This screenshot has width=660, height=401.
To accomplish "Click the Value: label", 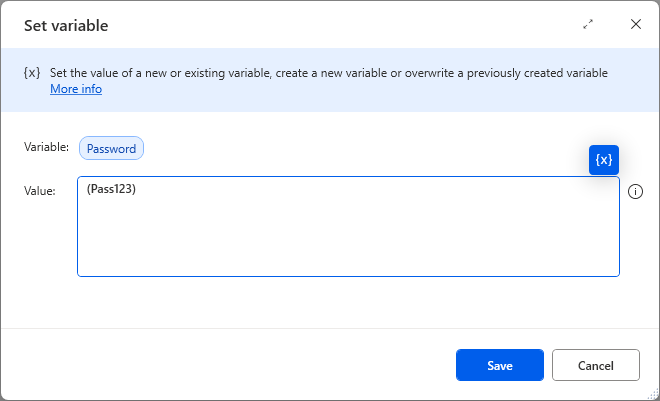I will pyautogui.click(x=40, y=191).
